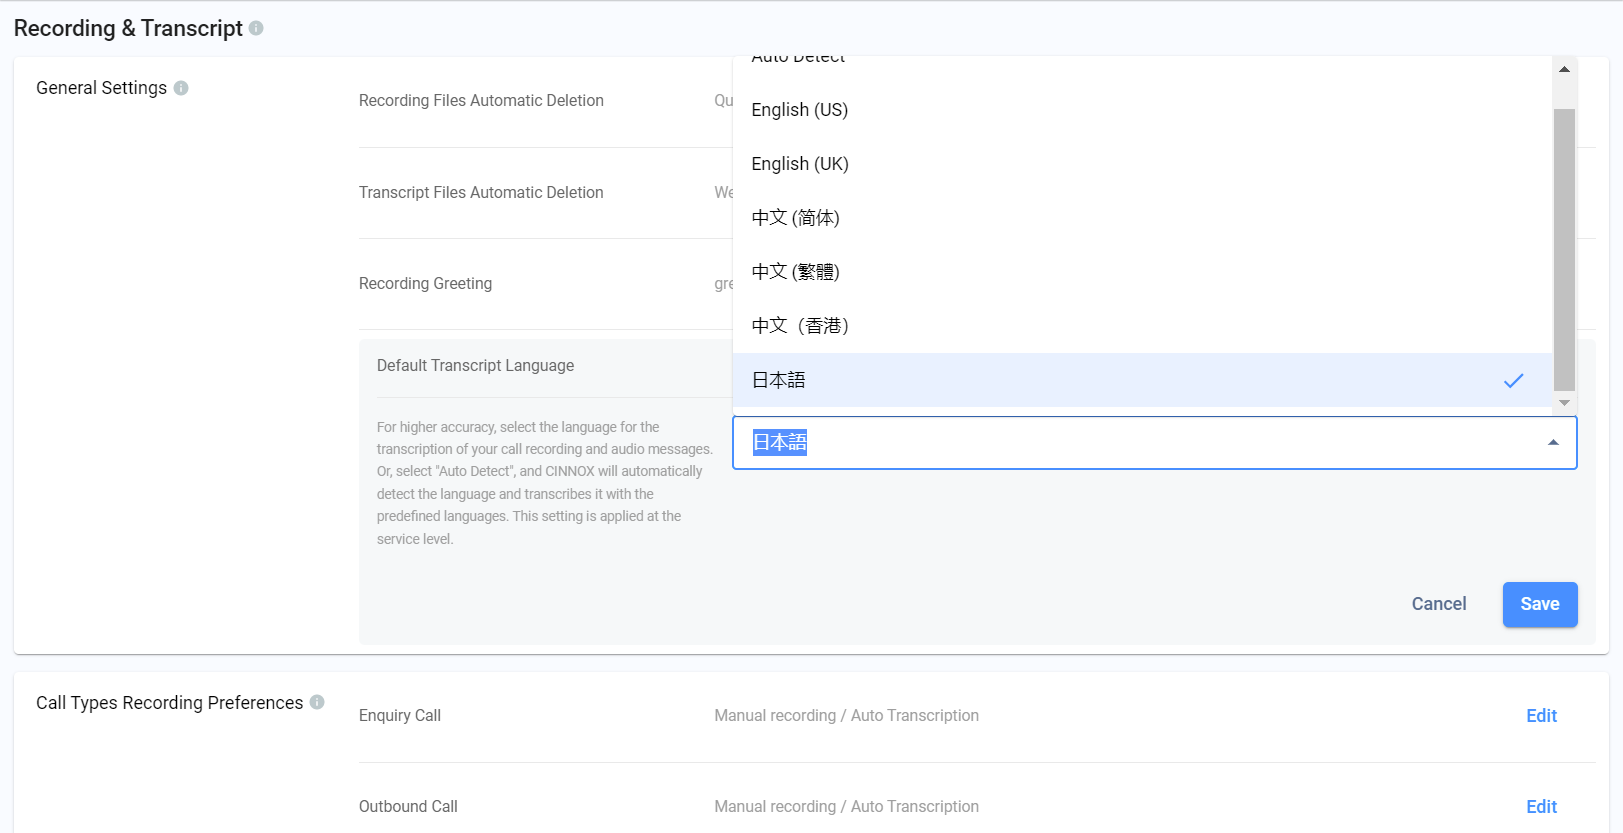
Task: Edit the Outbound Call recording preference
Action: pos(1541,807)
